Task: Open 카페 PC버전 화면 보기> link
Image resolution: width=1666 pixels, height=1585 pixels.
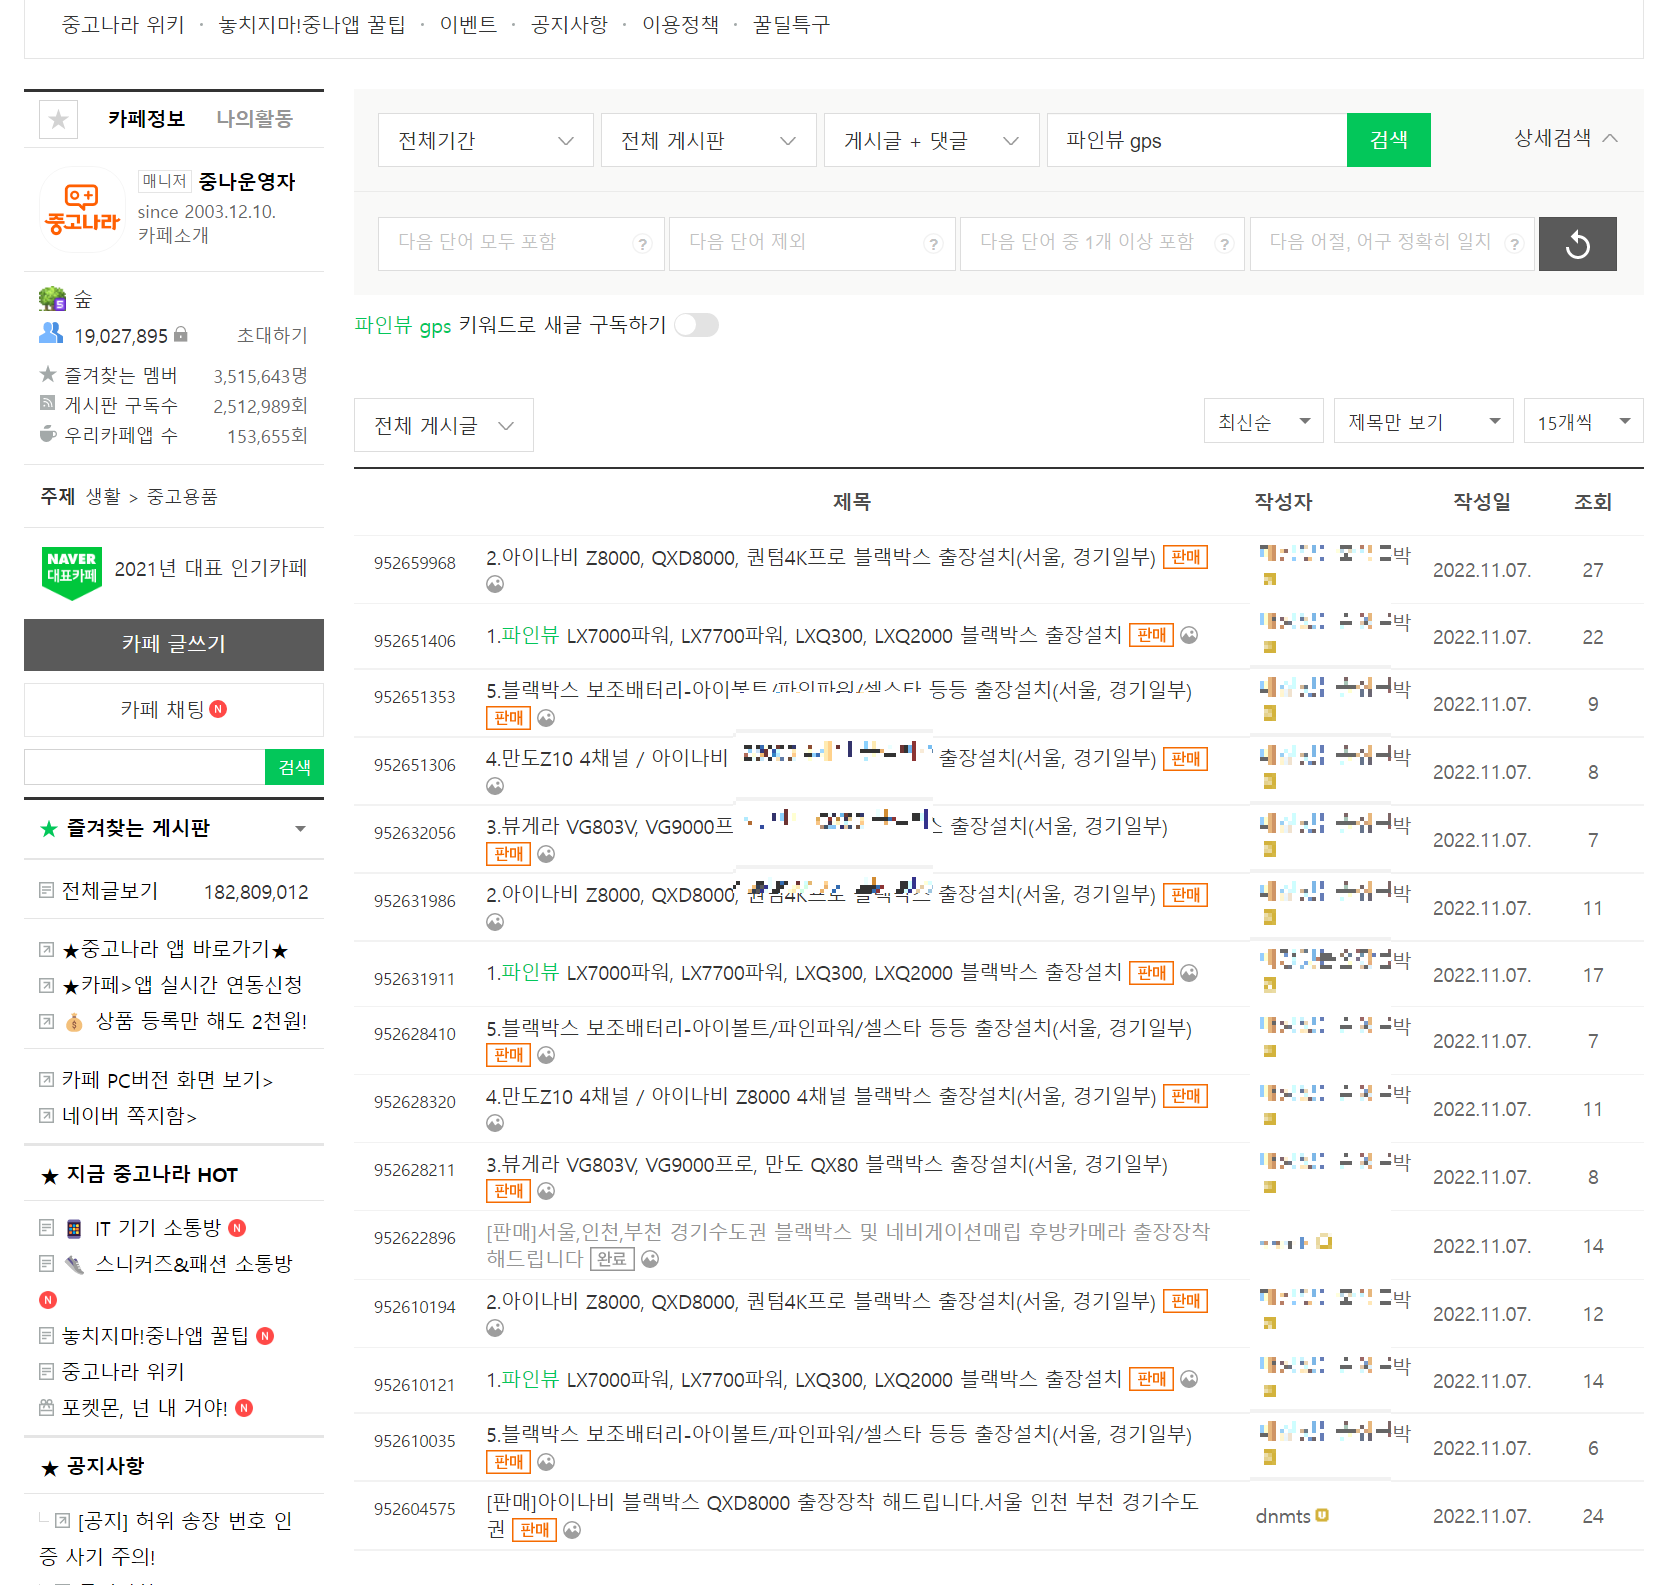Action: [x=167, y=1079]
